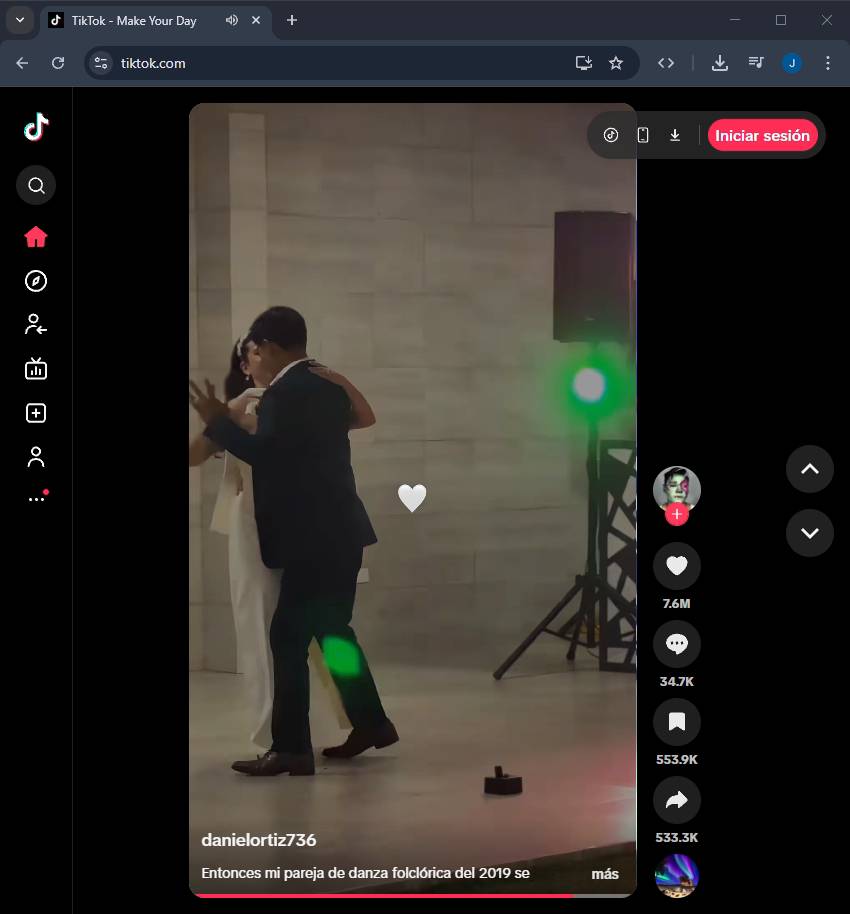The image size is (850, 914).
Task: Open the Profile sidebar icon
Action: (x=36, y=457)
